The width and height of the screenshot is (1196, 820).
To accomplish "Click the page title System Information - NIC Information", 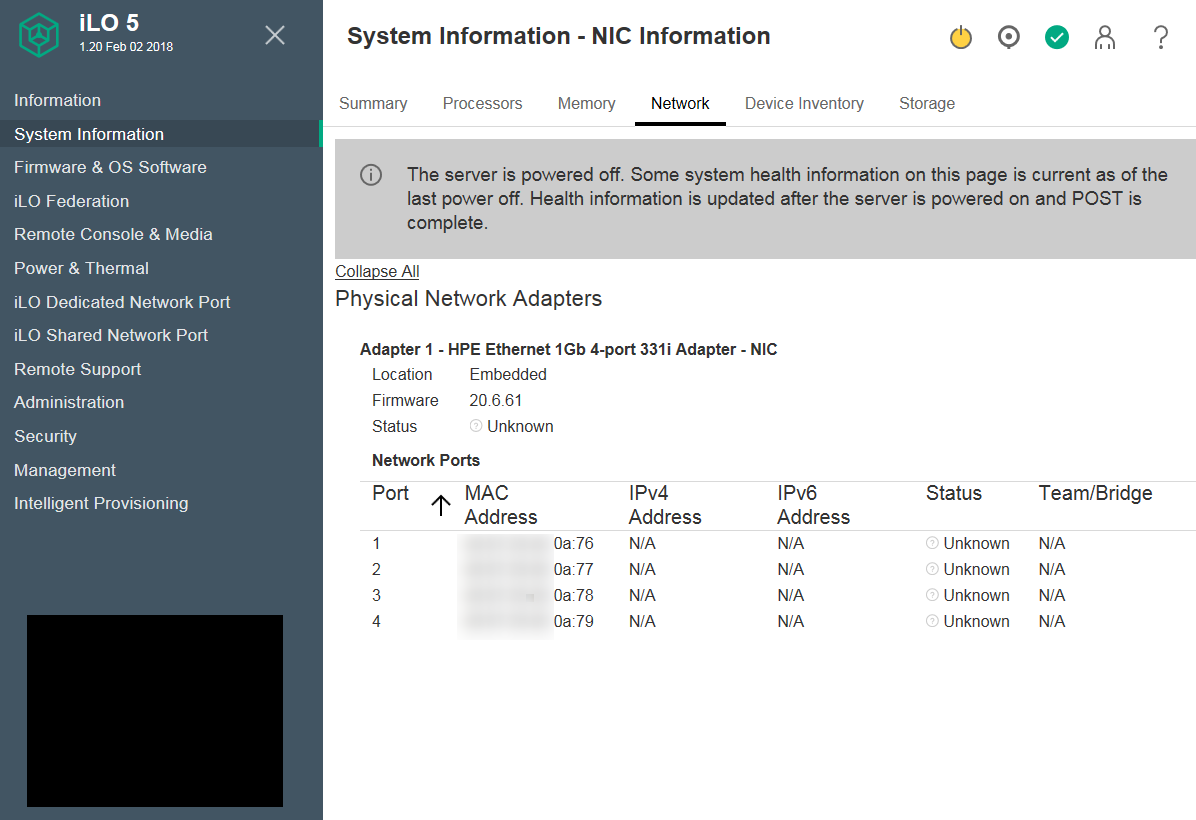I will tap(558, 36).
